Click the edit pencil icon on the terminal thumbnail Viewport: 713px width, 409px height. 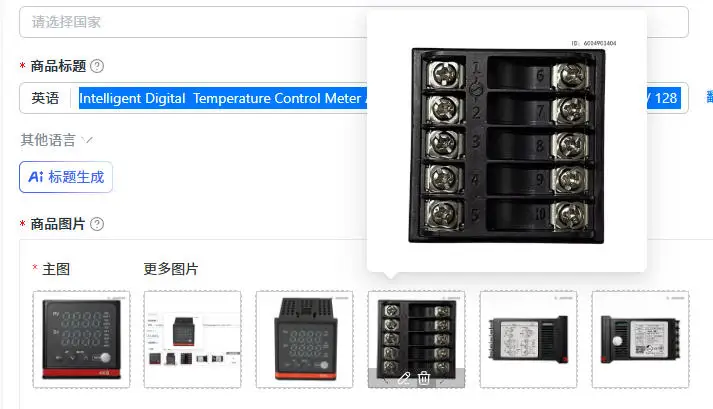(x=403, y=379)
